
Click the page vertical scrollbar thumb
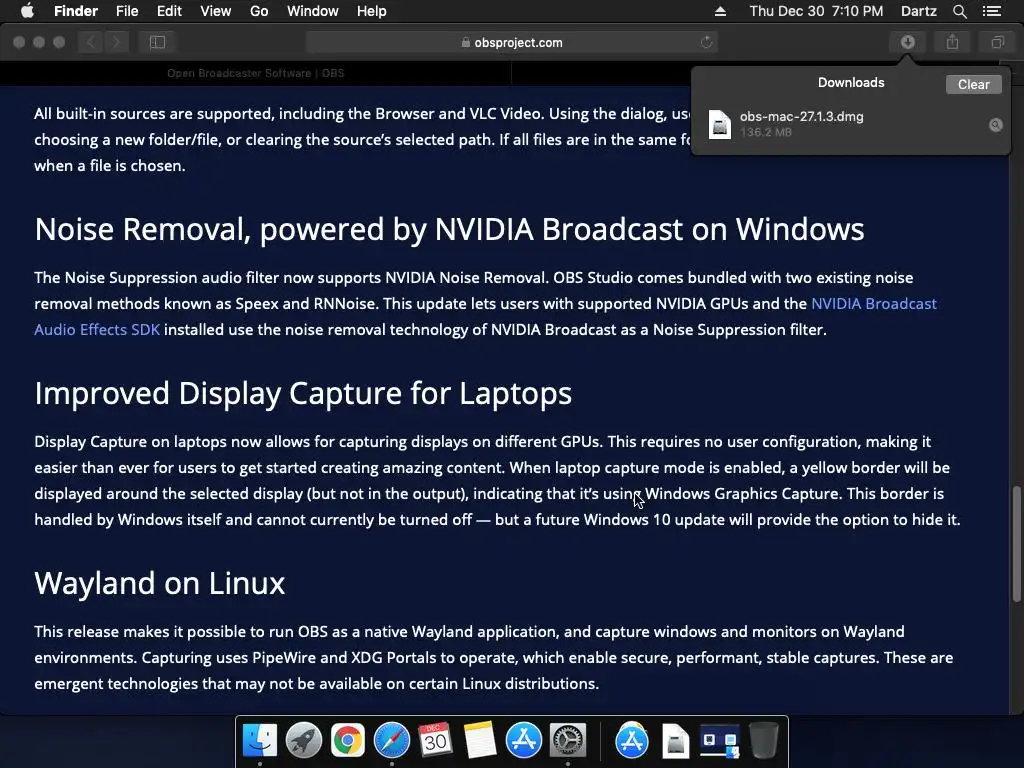(x=1016, y=543)
